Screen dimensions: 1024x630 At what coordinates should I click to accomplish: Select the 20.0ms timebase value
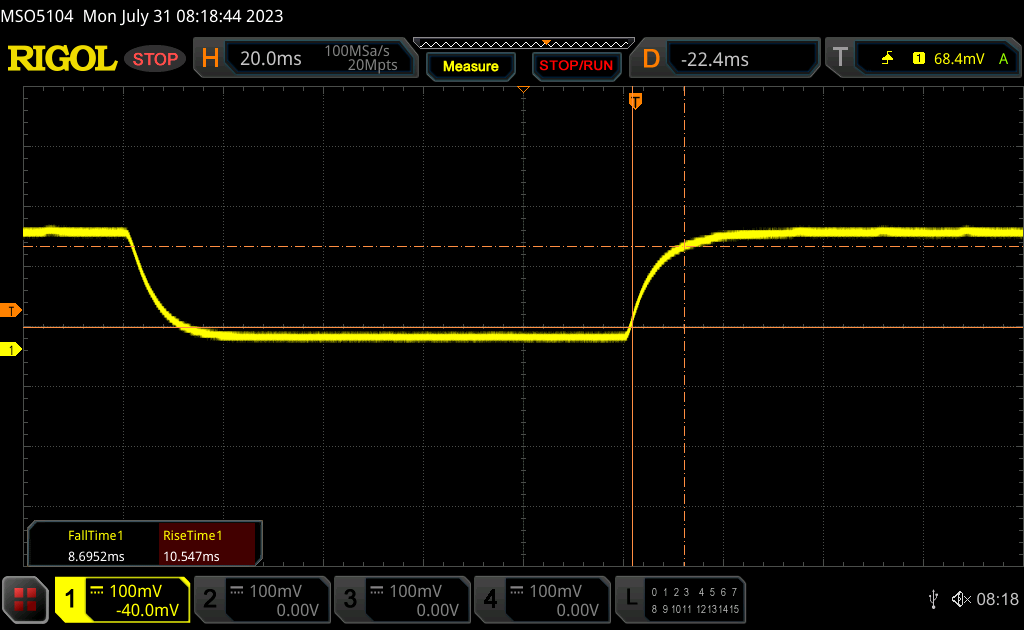[x=270, y=59]
